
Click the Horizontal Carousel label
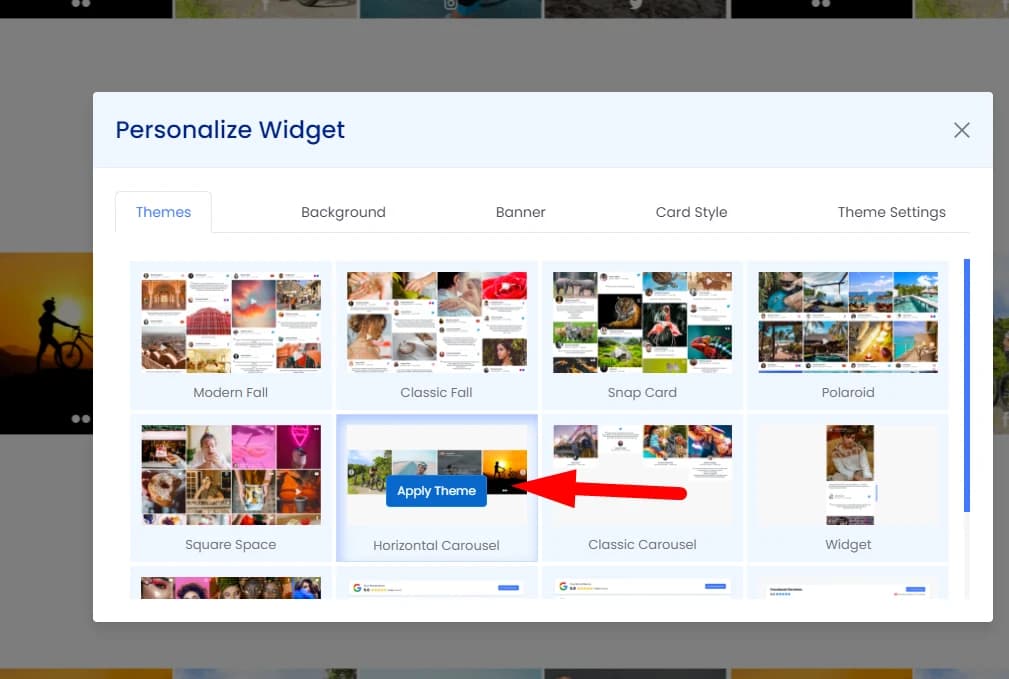436,545
